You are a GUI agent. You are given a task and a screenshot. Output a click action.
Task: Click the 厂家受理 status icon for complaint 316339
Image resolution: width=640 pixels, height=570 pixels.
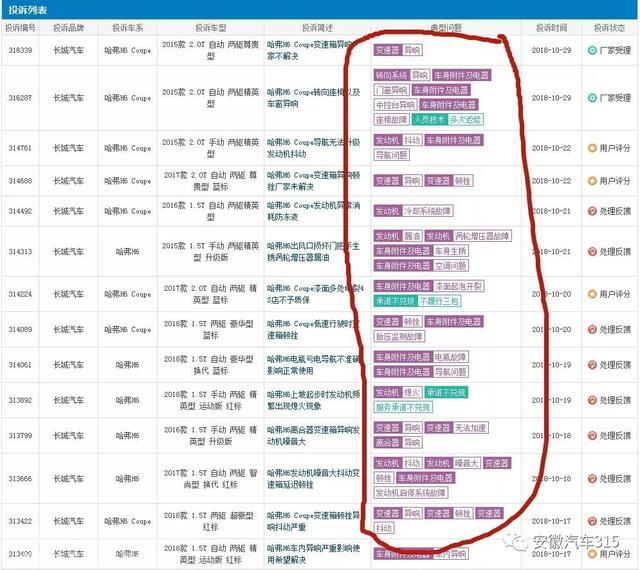pyautogui.click(x=592, y=50)
